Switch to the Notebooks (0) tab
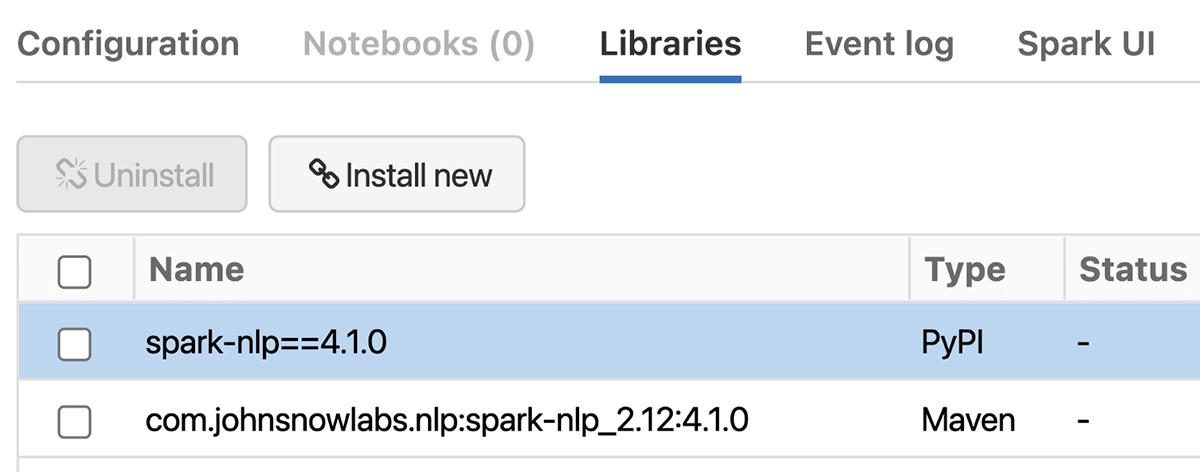Screen dimensions: 1200x472 419,44
